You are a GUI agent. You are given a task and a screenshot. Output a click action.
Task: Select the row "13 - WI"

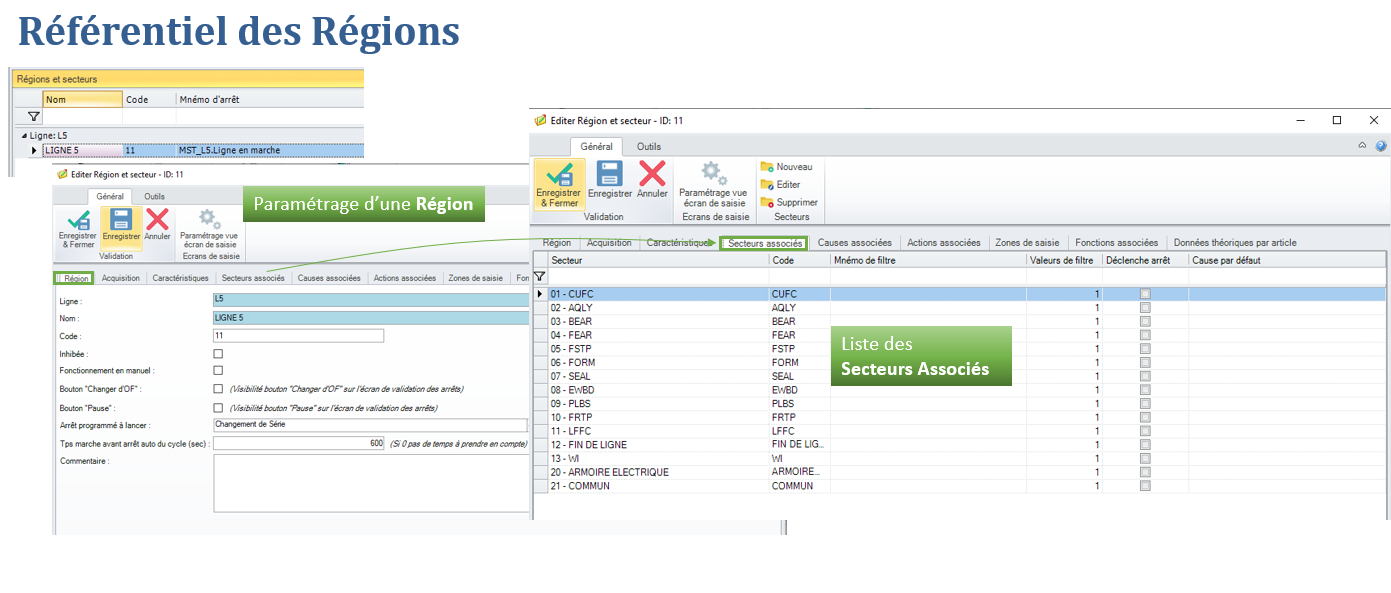point(960,458)
